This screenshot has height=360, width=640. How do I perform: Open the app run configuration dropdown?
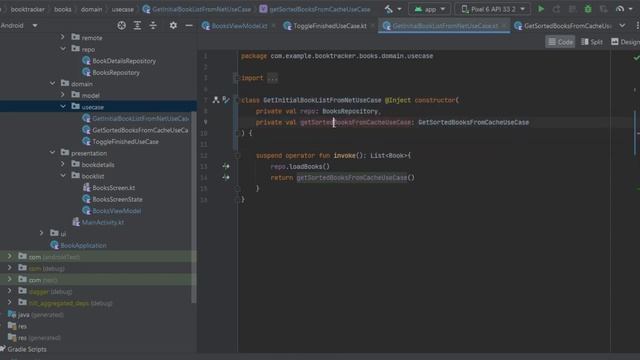point(429,9)
